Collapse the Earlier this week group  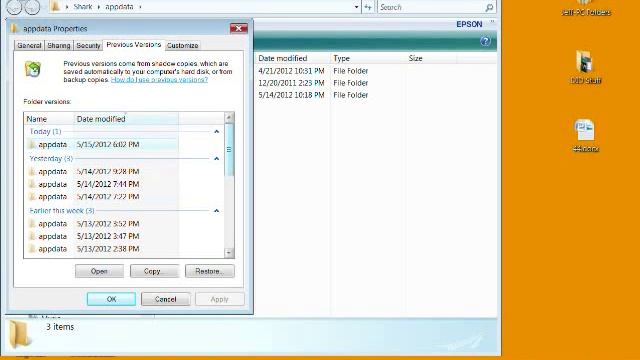(x=217, y=211)
